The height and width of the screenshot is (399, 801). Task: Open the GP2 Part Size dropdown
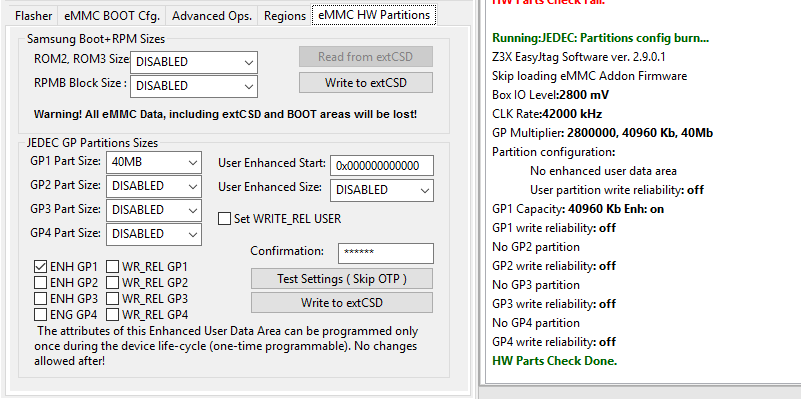click(154, 186)
